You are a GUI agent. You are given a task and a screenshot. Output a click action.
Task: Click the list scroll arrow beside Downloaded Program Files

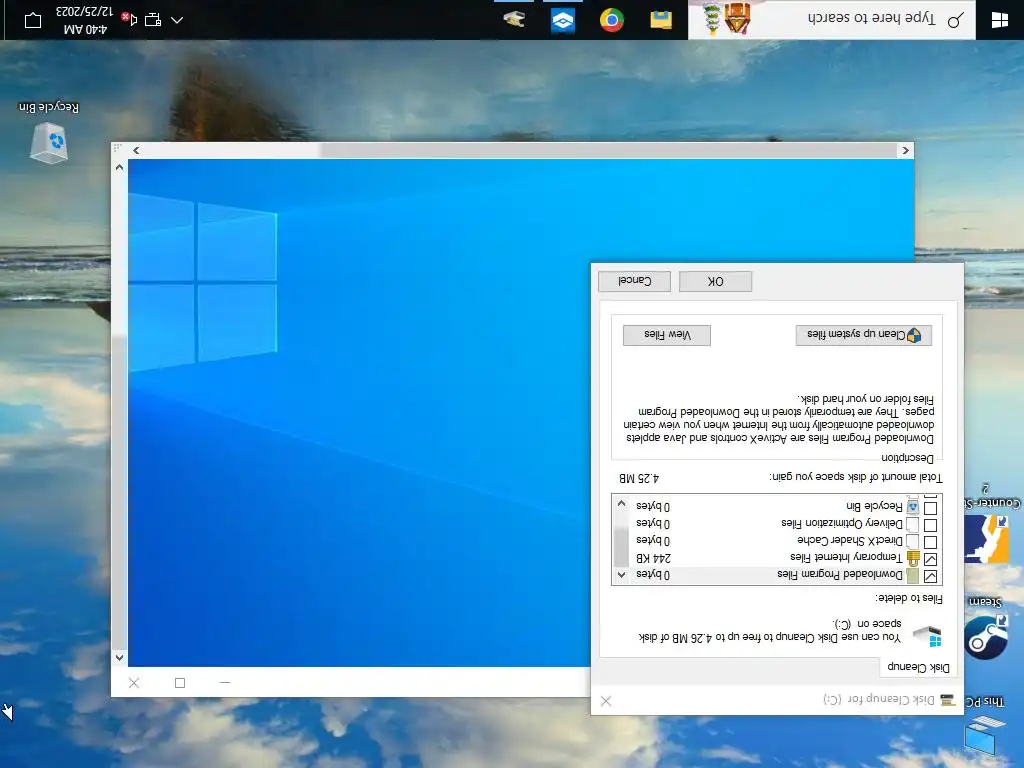(x=621, y=575)
